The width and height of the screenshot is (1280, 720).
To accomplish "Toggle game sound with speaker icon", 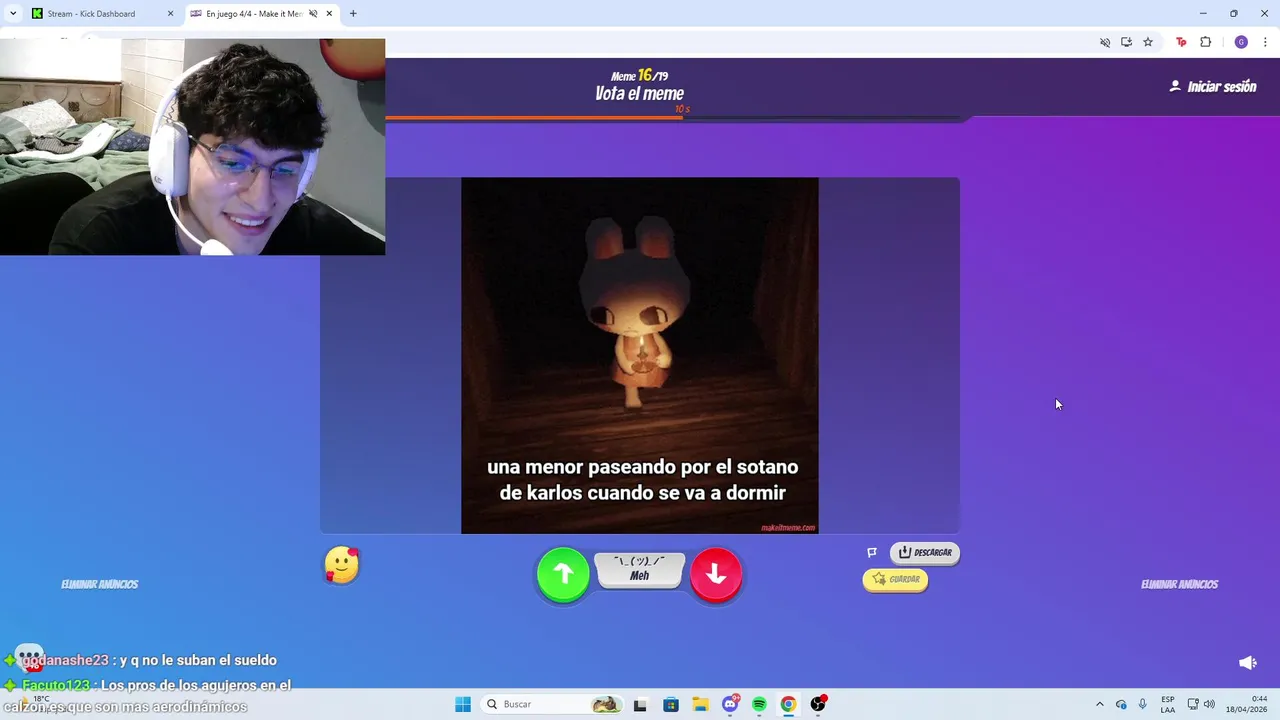I will tap(1248, 663).
